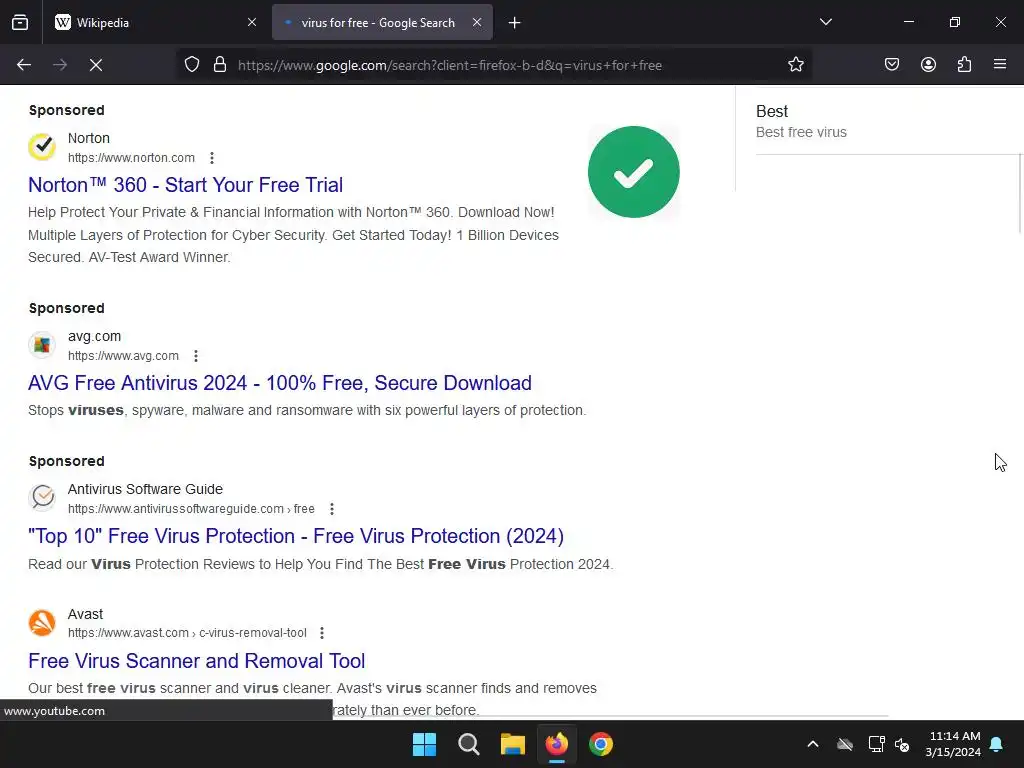This screenshot has width=1024, height=768.
Task: Click the https://www.norton.com URL text
Action: coord(131,158)
